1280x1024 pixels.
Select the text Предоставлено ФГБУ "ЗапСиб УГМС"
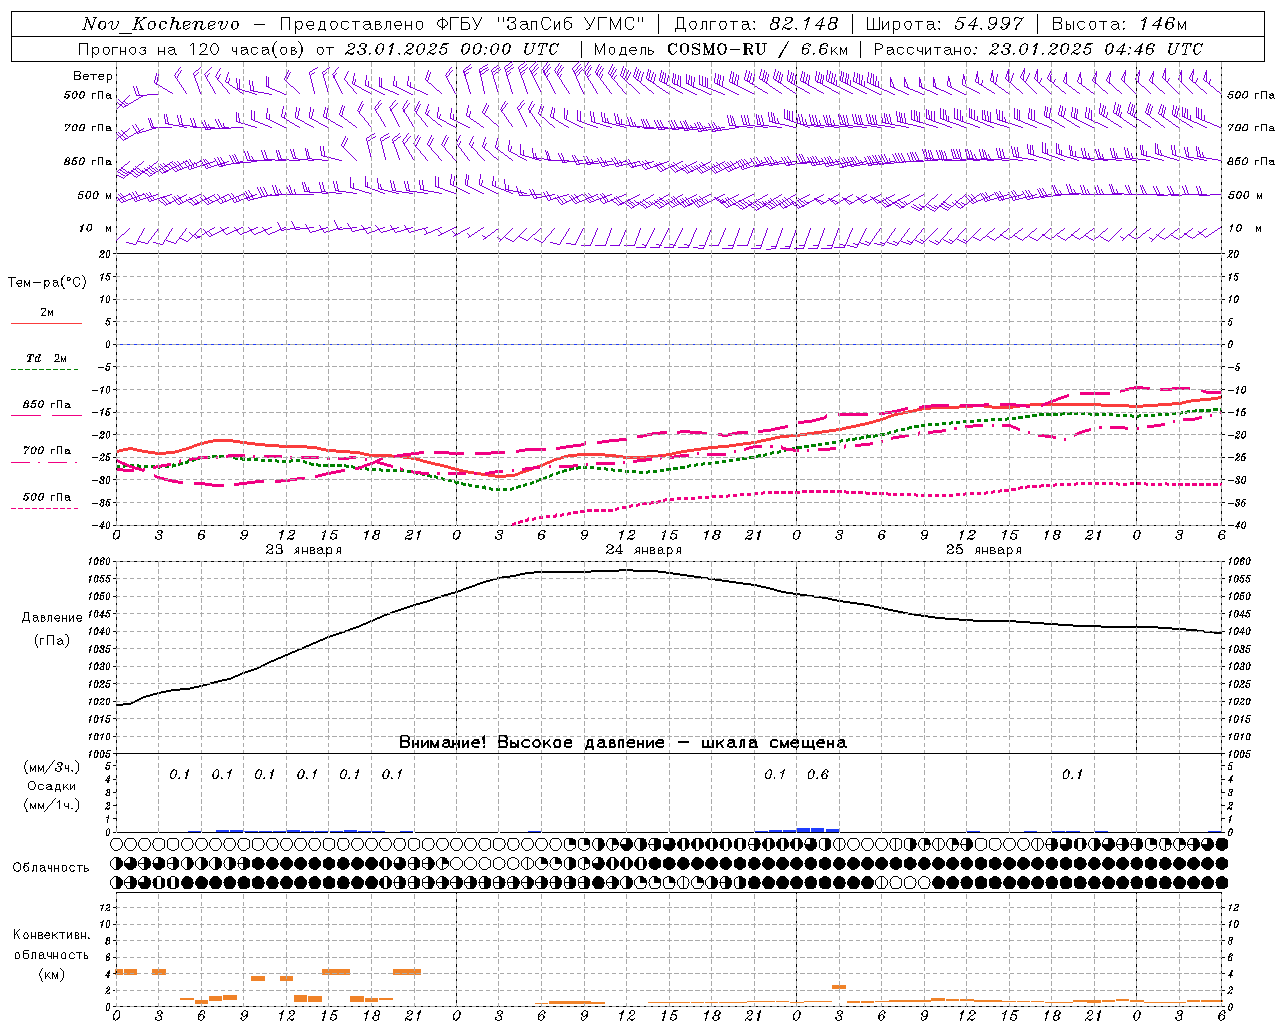tap(462, 24)
